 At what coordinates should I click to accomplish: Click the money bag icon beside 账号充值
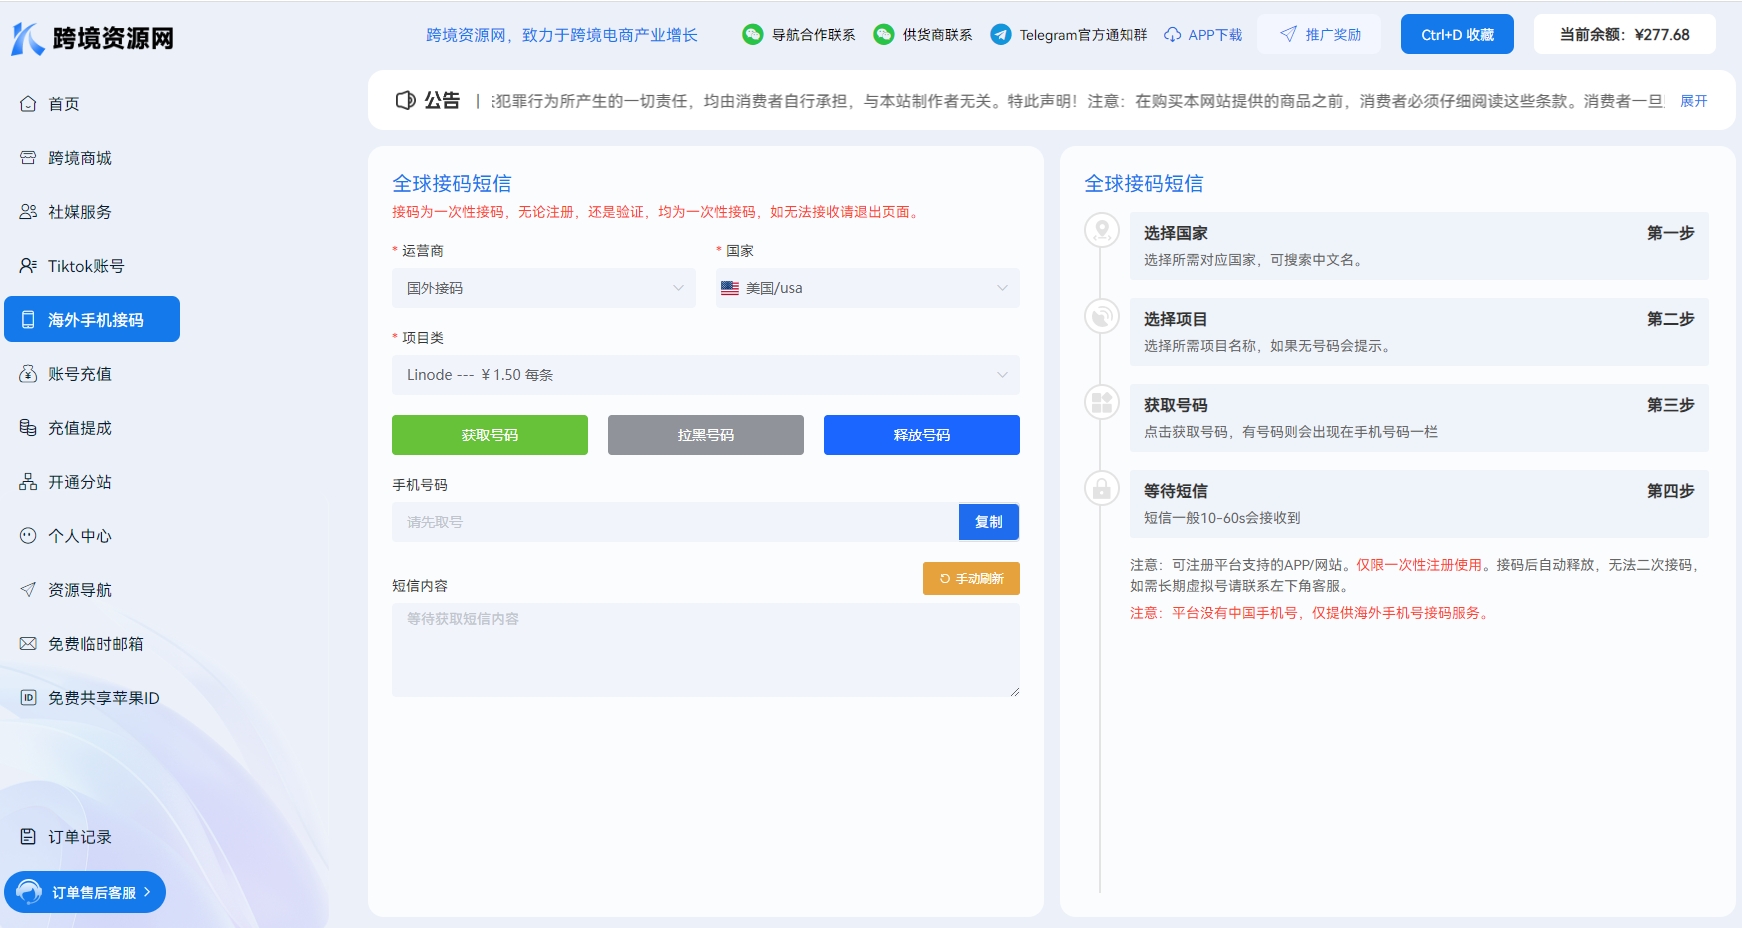(28, 374)
